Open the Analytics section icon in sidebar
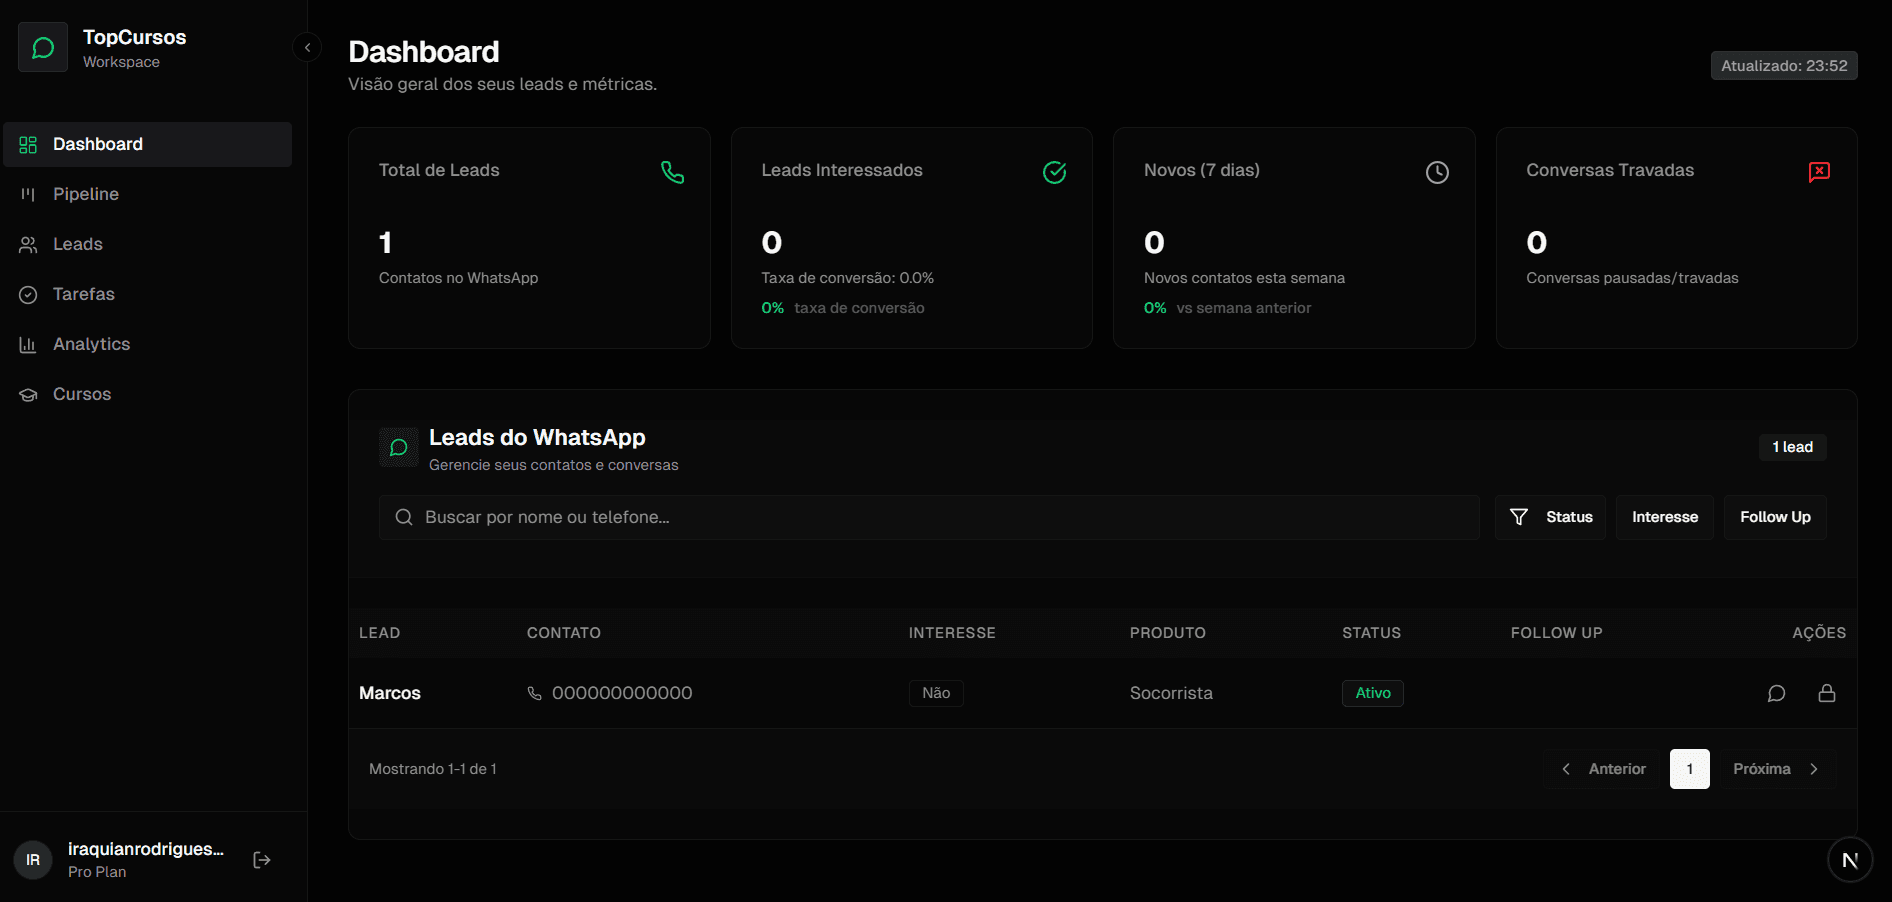Screen dimensions: 1892x902 [30, 344]
